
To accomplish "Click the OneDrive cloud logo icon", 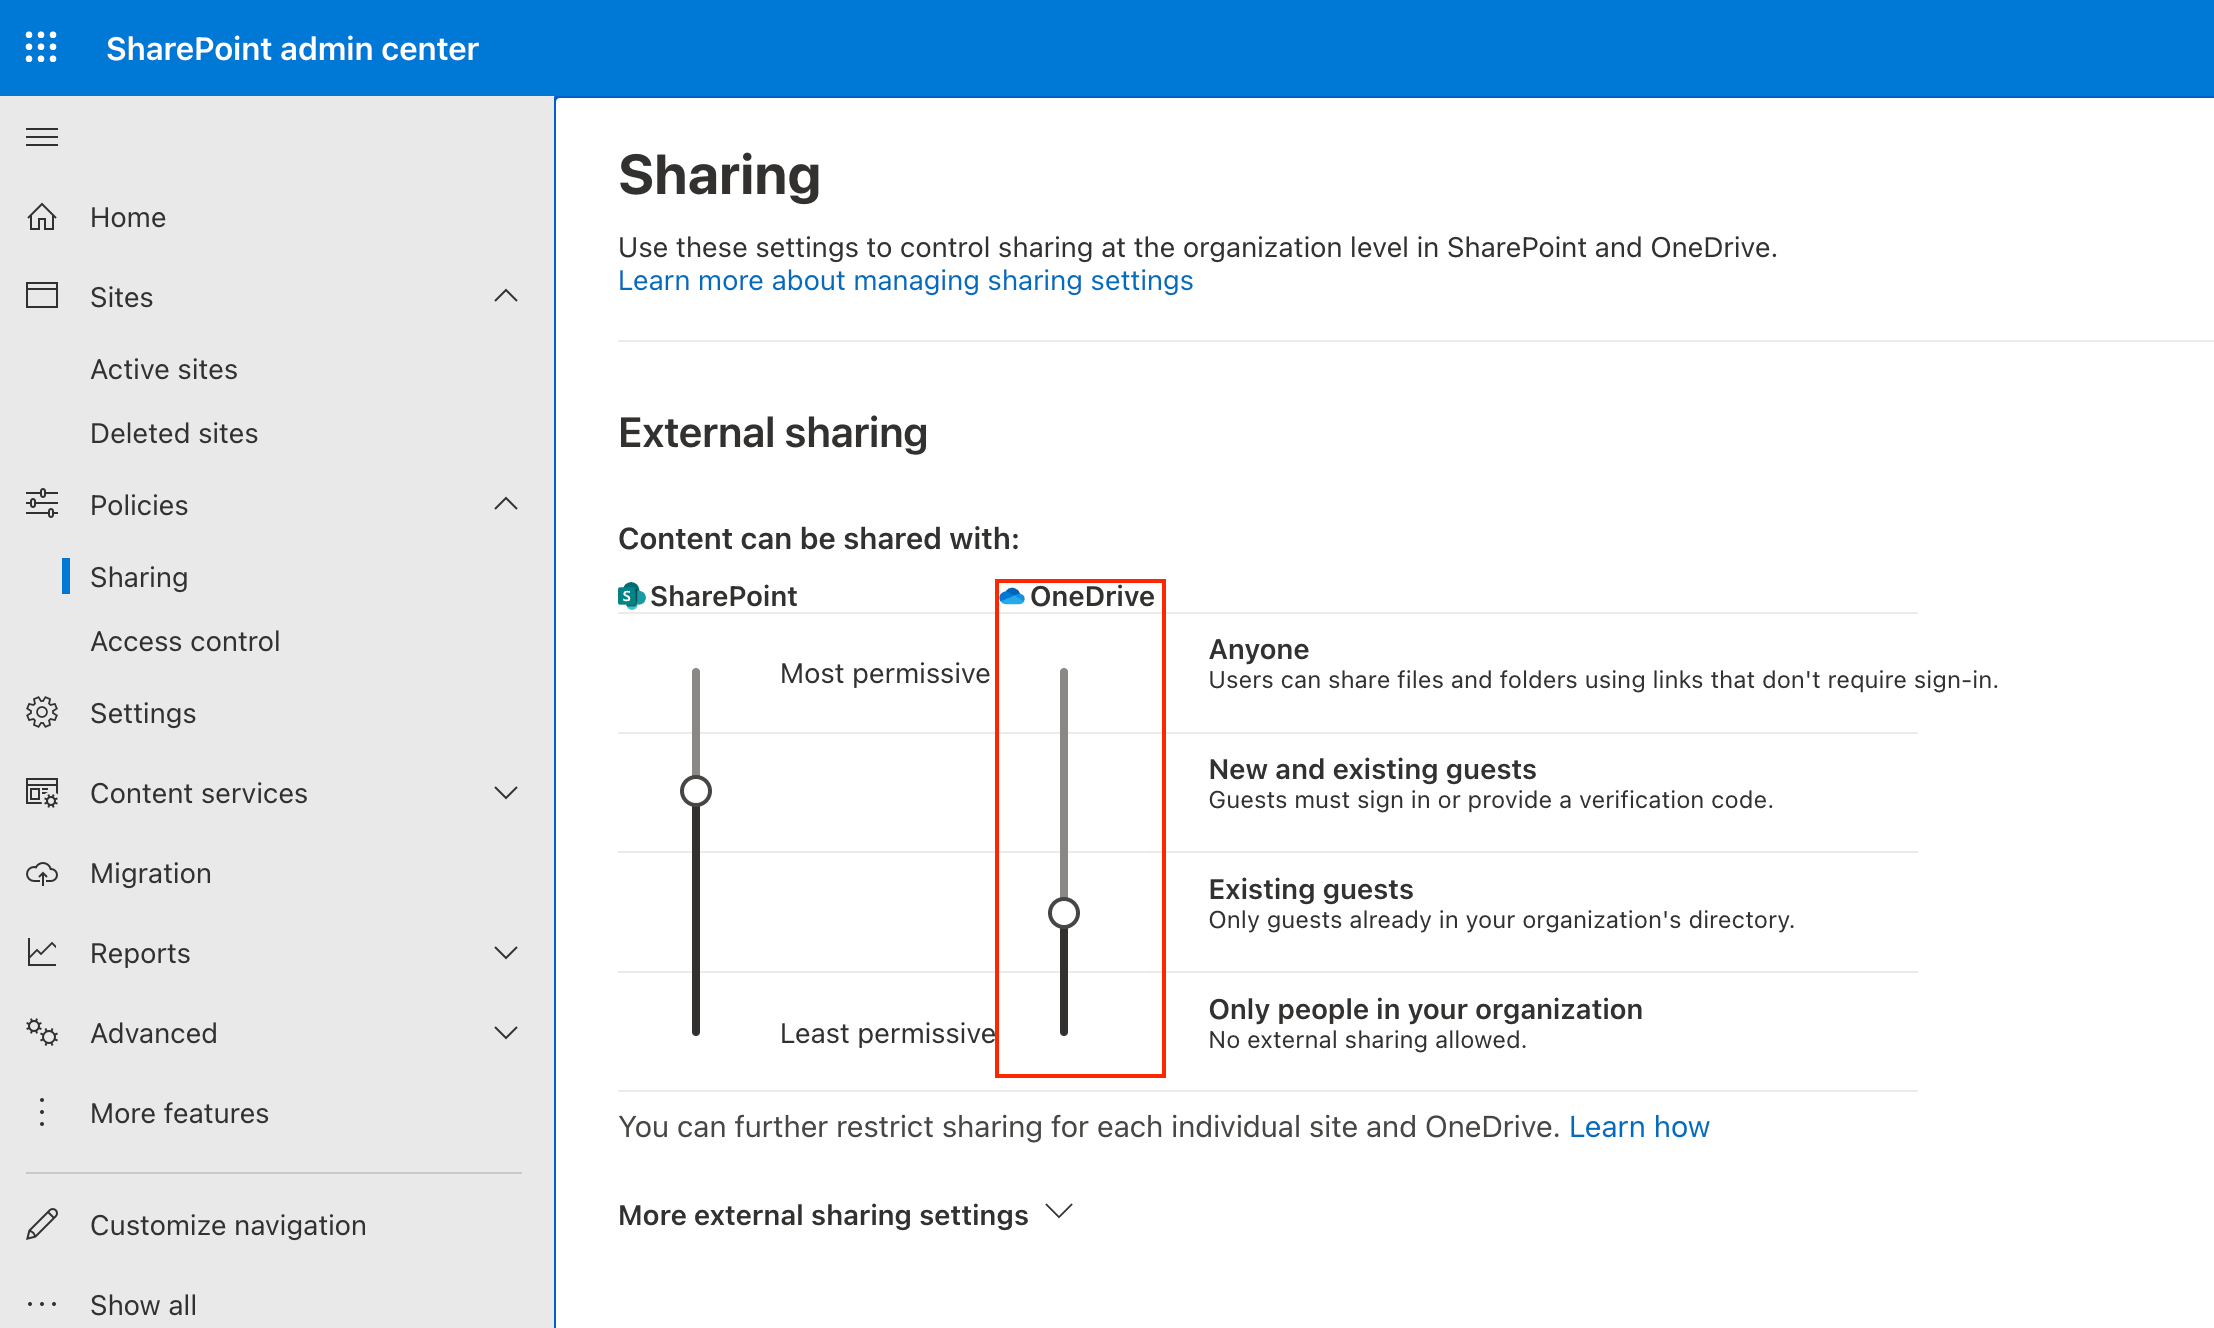I will pos(1012,596).
